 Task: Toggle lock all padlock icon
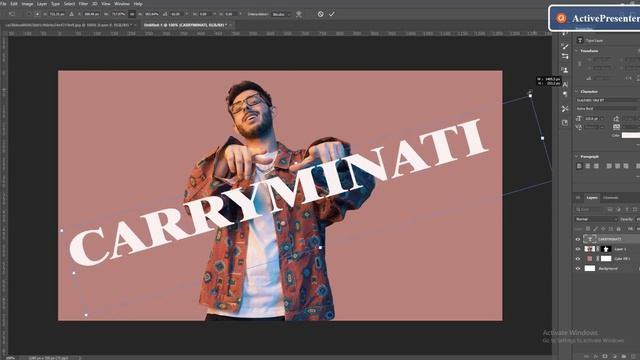coord(618,229)
